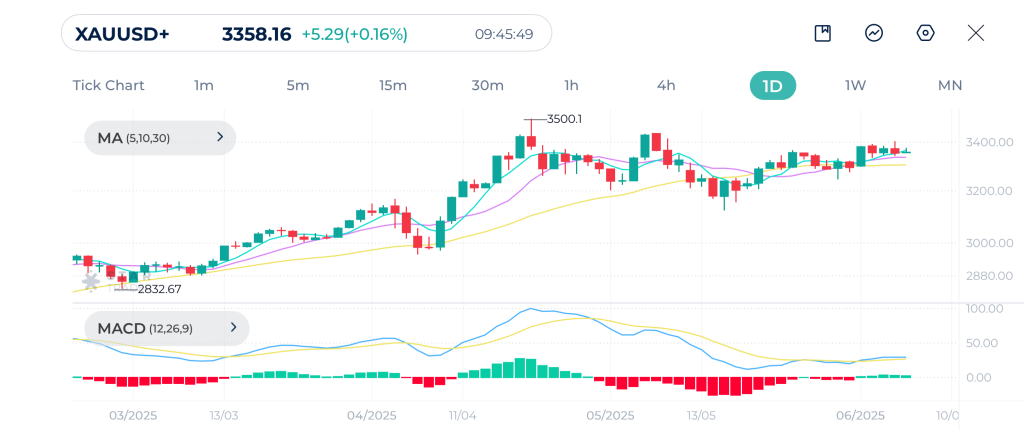Image resolution: width=1024 pixels, height=448 pixels.
Task: Close the chart with X icon
Action: (x=976, y=33)
